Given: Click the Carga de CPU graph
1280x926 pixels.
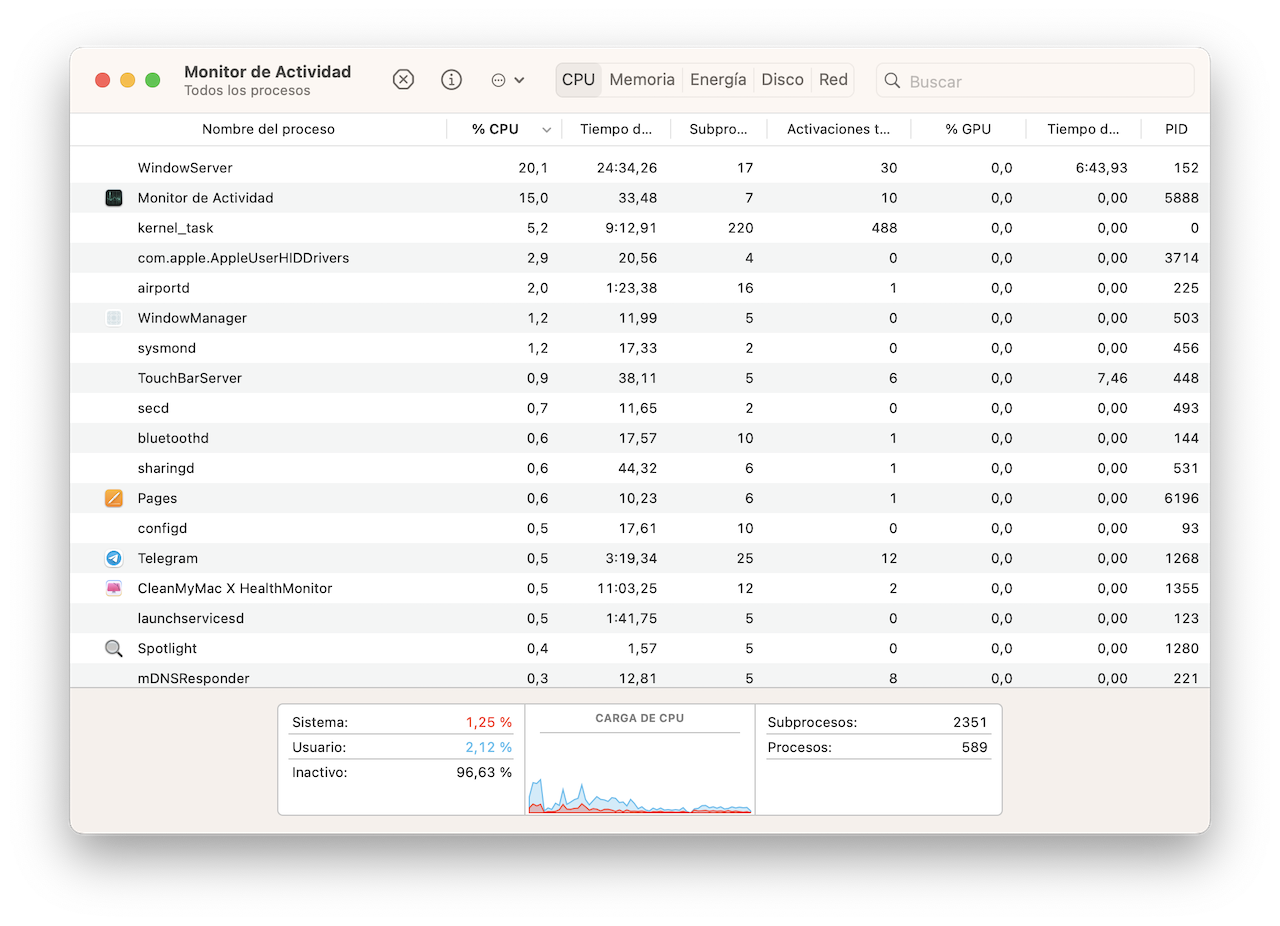Looking at the screenshot, I should pos(640,773).
